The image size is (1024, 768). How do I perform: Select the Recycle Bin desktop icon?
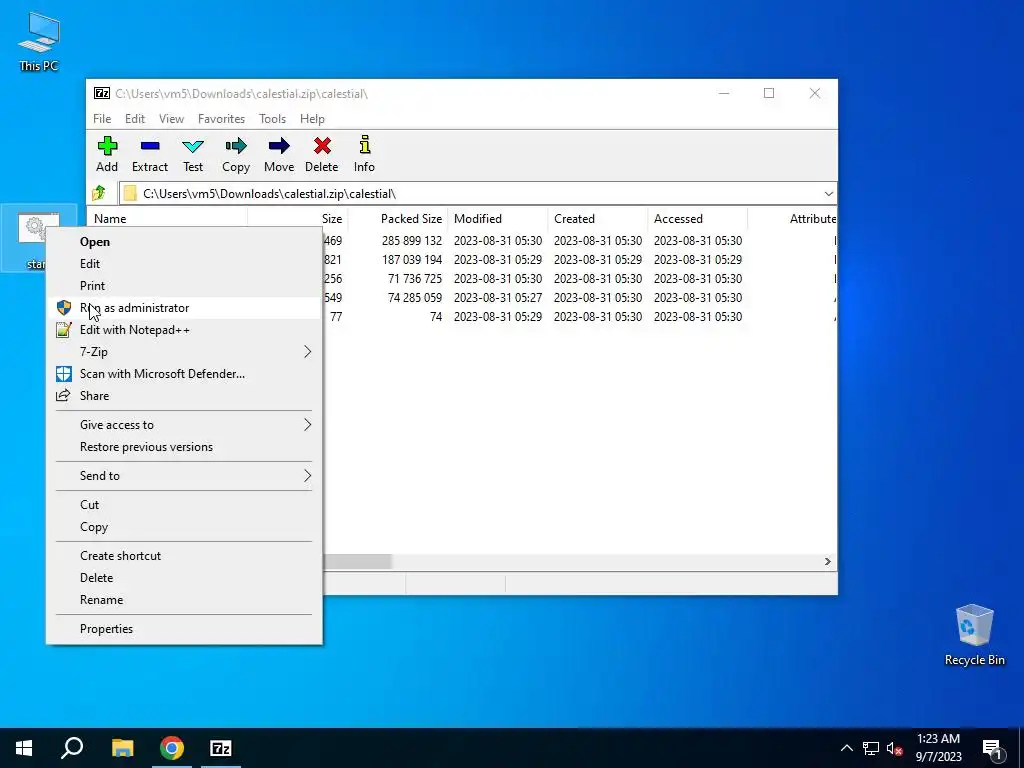tap(974, 635)
